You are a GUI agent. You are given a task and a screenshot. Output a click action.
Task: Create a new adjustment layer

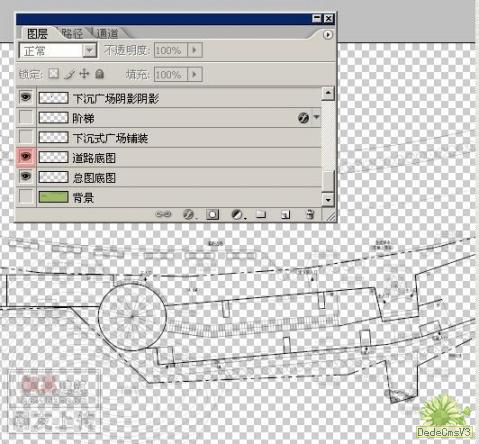click(237, 214)
